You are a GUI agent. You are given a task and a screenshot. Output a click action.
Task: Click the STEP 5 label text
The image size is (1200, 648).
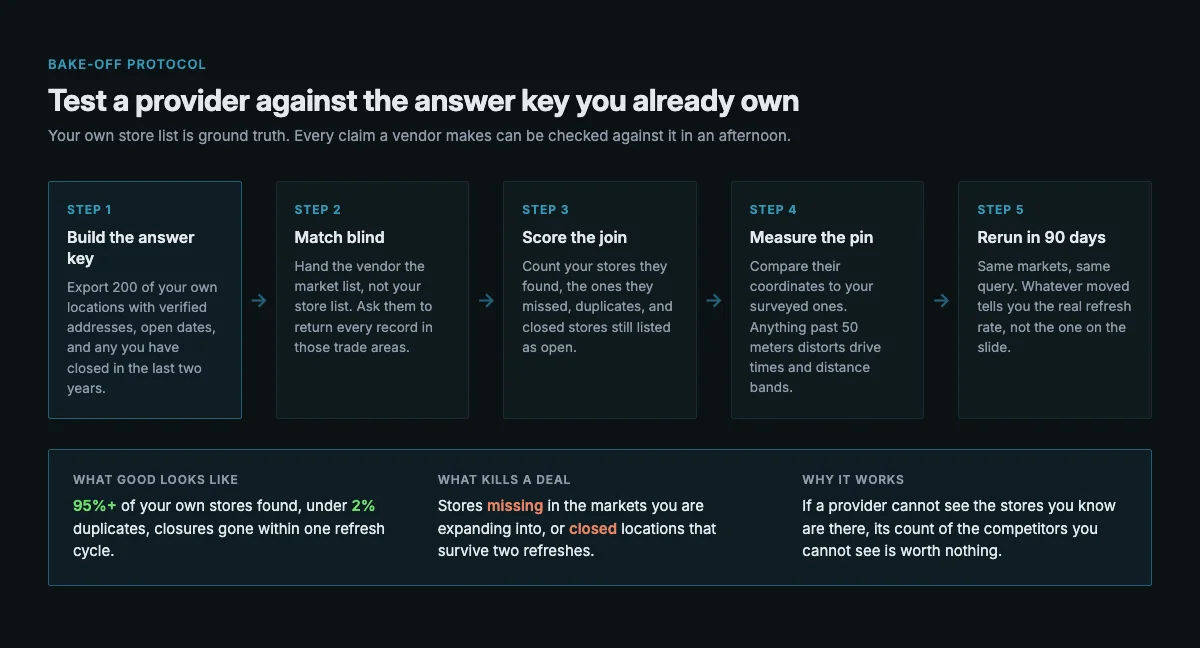(1000, 210)
